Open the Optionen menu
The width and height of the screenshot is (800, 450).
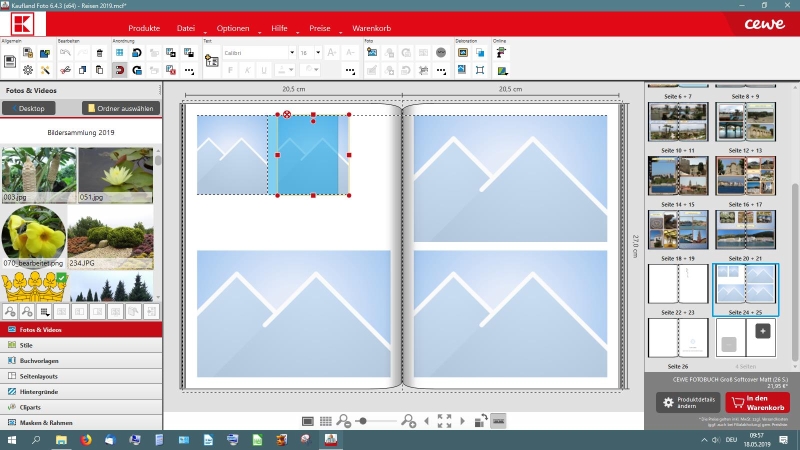coord(233,28)
